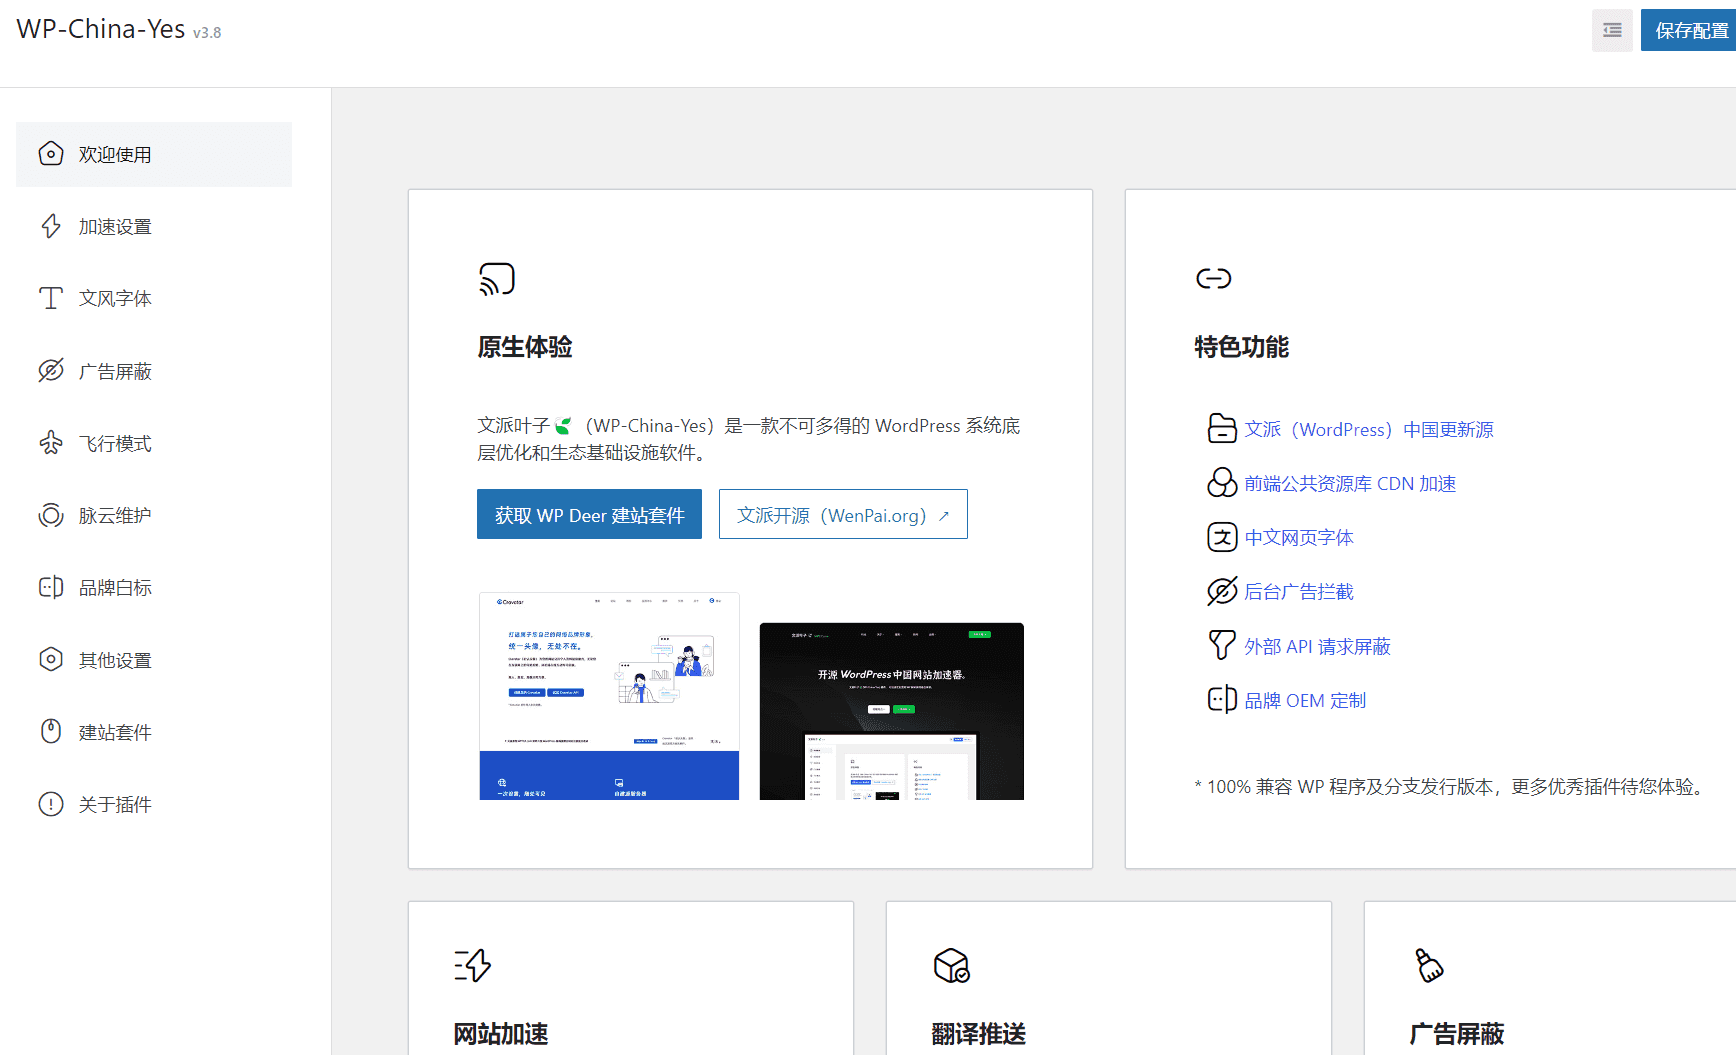1736x1055 pixels.
Task: Switch to 加速设置 menu item
Action: pos(154,226)
